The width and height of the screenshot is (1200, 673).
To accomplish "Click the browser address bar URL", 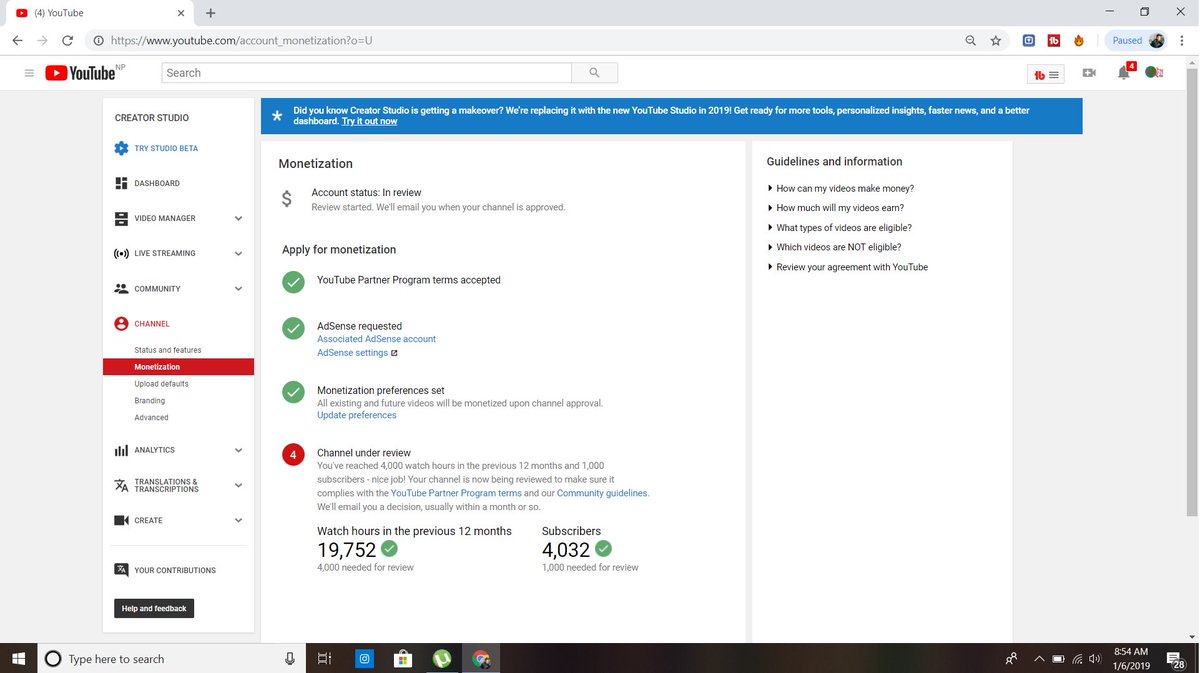I will (242, 41).
